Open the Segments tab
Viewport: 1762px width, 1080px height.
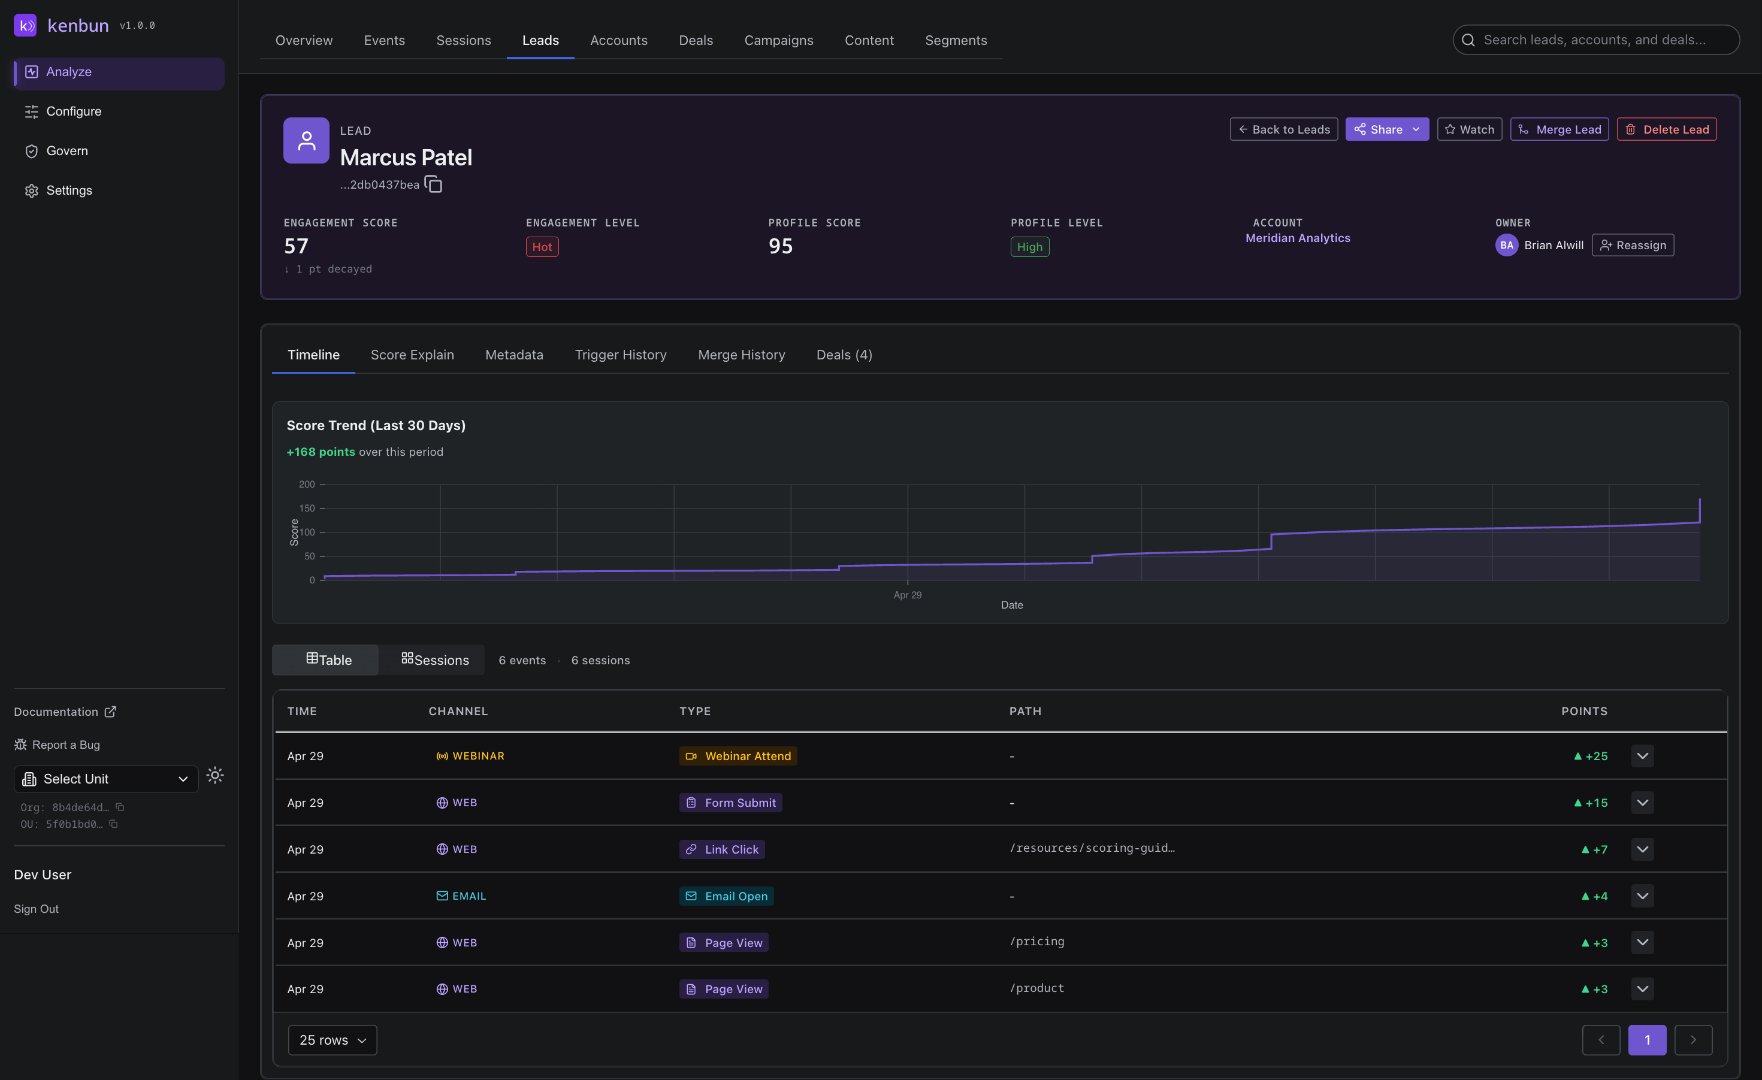[x=955, y=40]
